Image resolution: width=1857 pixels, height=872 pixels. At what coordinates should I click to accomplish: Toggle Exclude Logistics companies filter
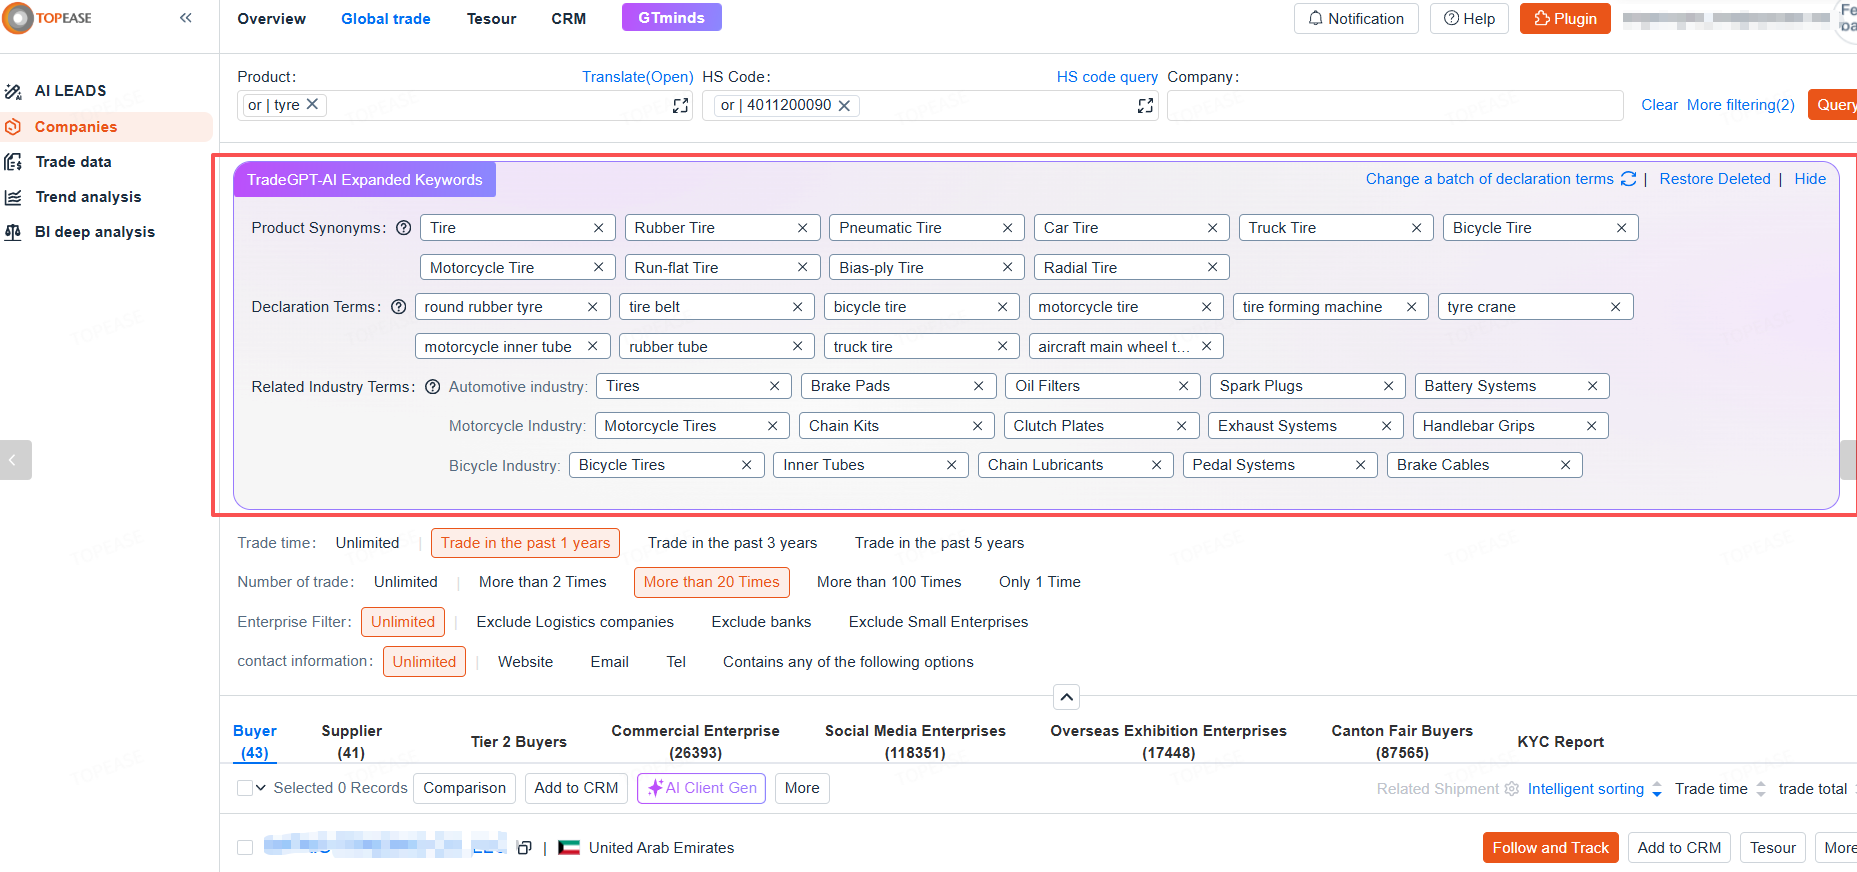click(x=575, y=622)
